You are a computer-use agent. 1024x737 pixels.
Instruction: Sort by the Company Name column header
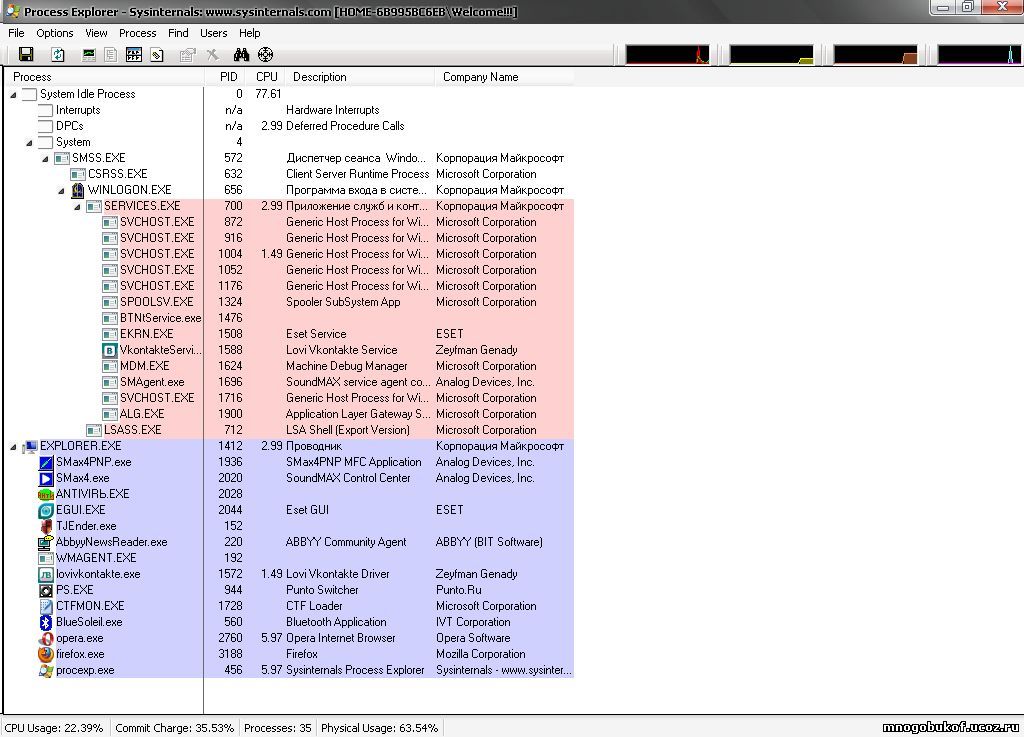click(x=504, y=77)
